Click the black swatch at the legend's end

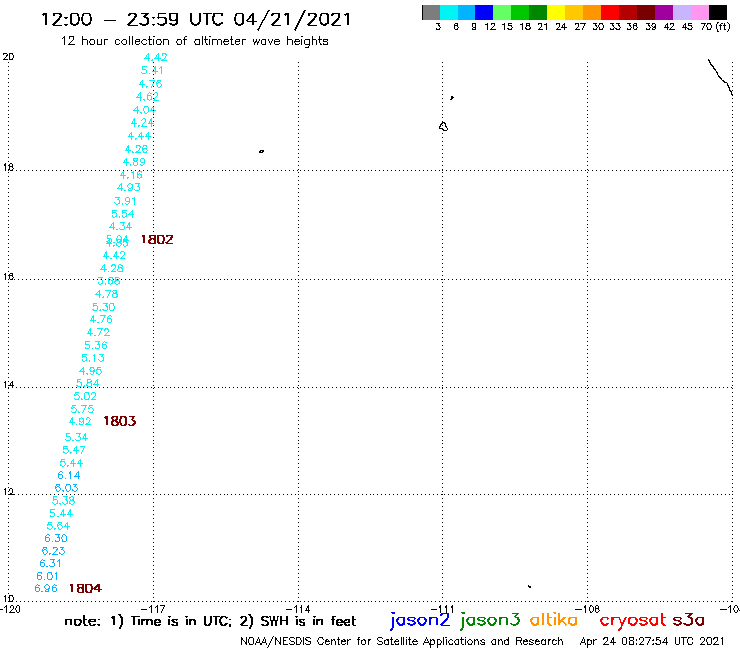(718, 12)
